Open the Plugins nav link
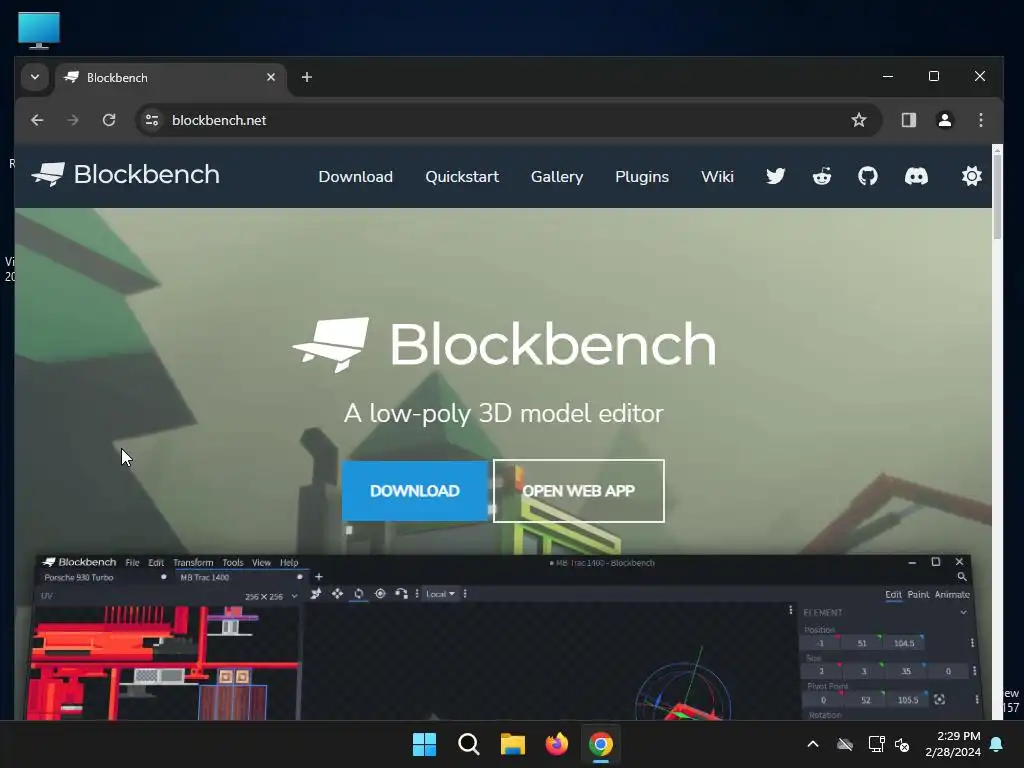 pyautogui.click(x=642, y=176)
